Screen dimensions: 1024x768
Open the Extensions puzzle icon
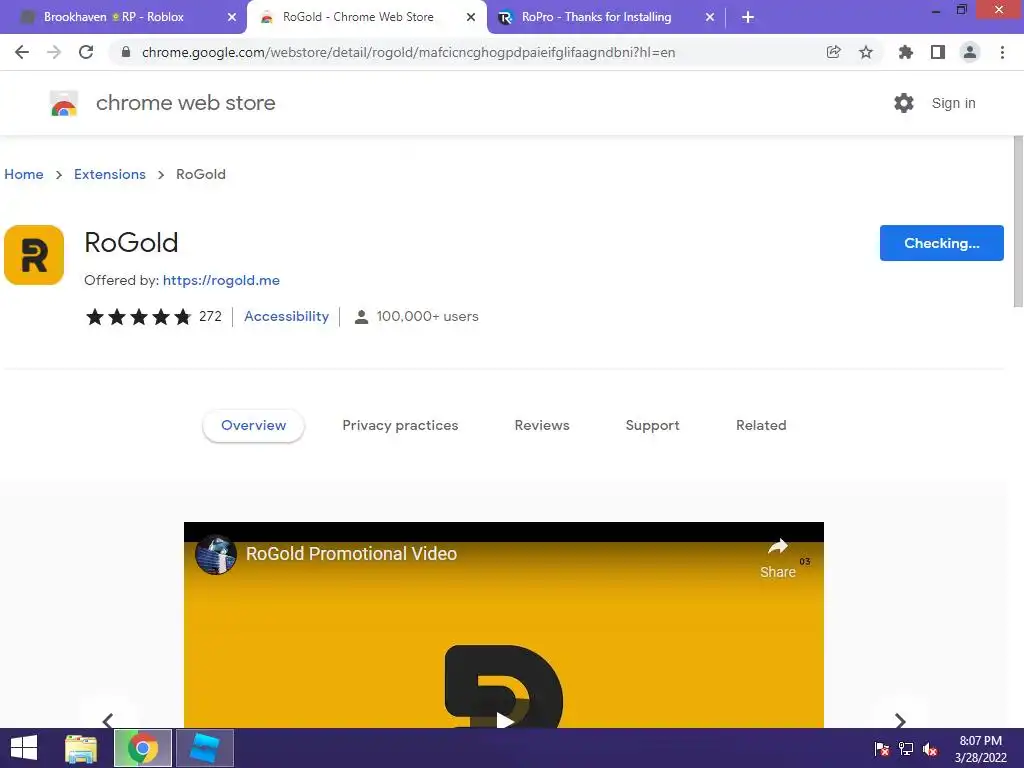[x=905, y=52]
